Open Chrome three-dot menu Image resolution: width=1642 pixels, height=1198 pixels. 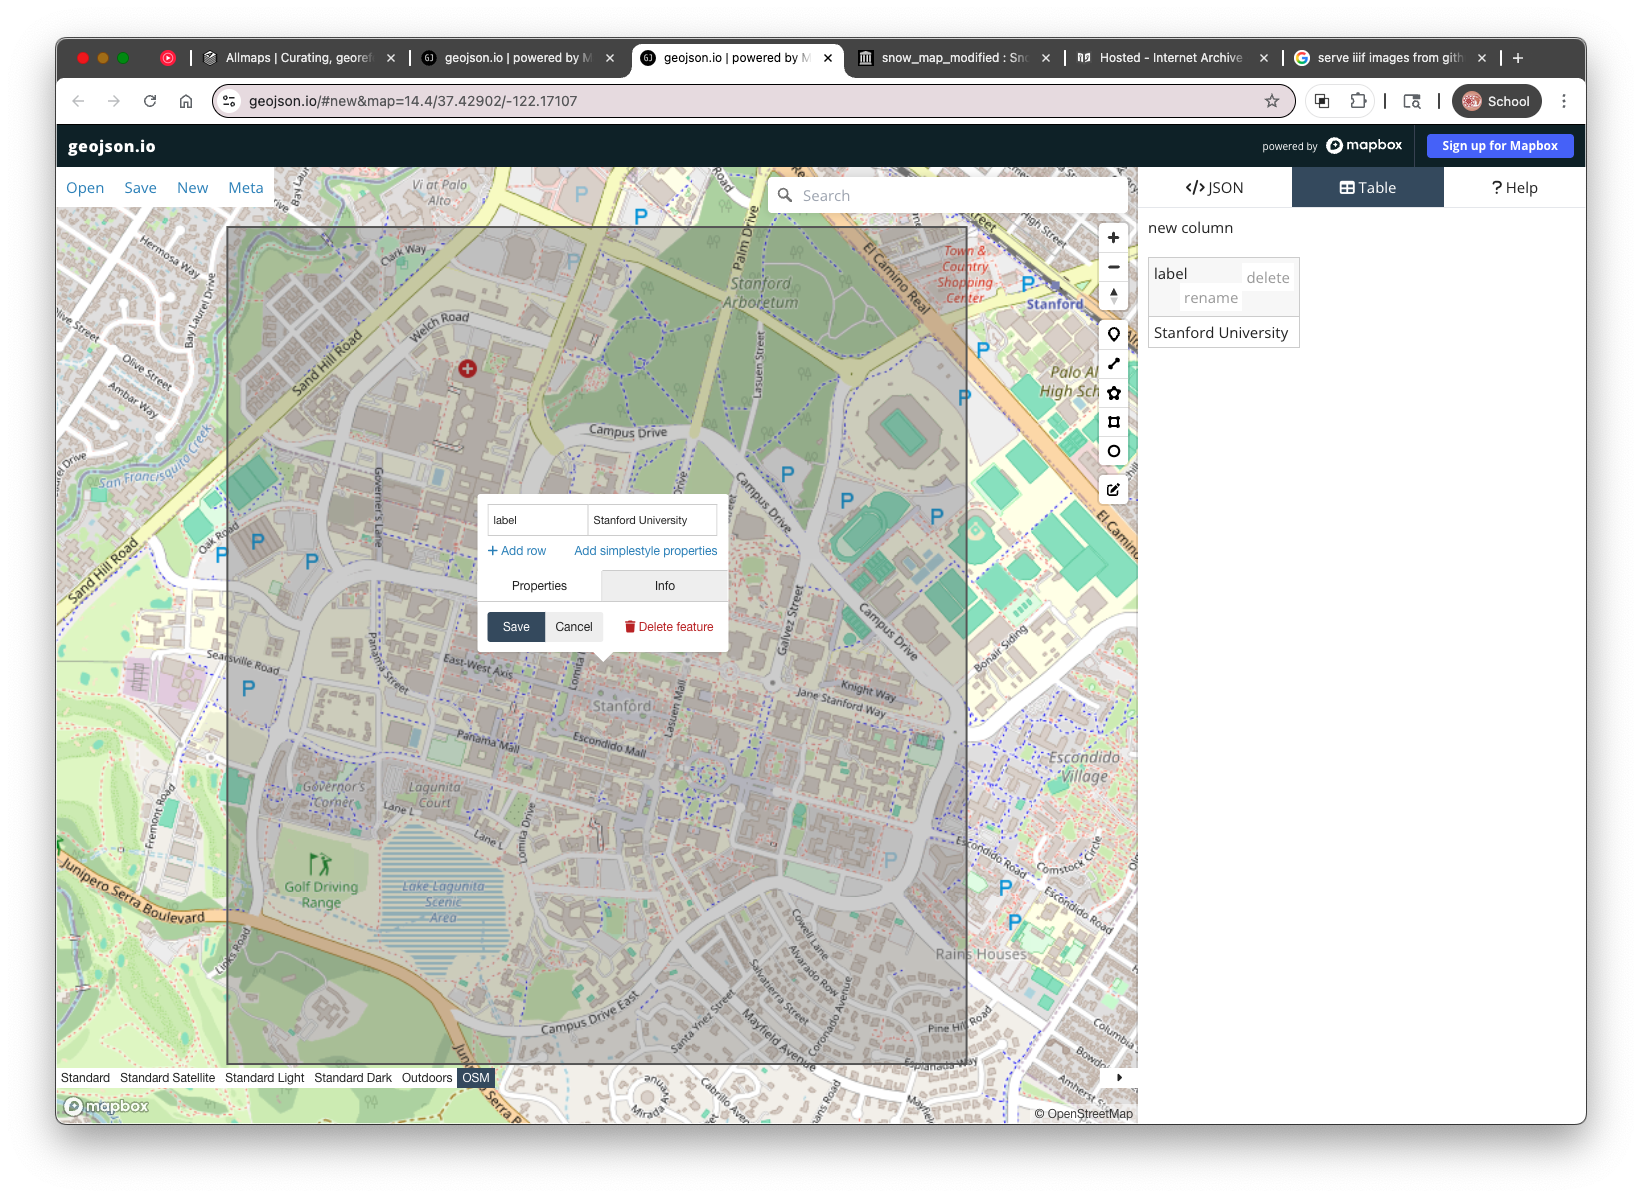point(1564,101)
